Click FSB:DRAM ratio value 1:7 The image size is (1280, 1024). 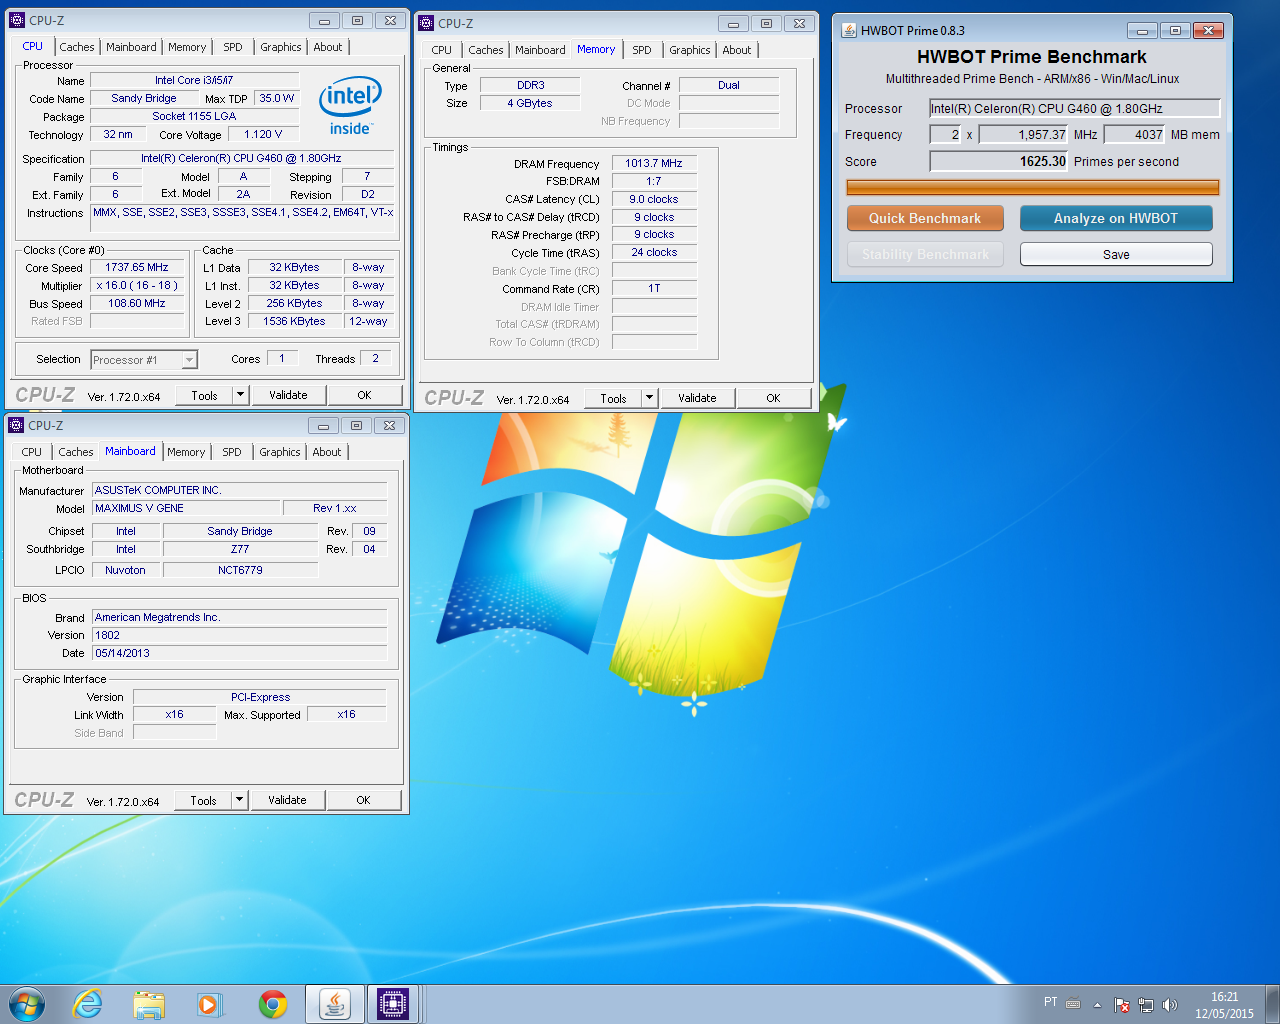click(x=654, y=182)
